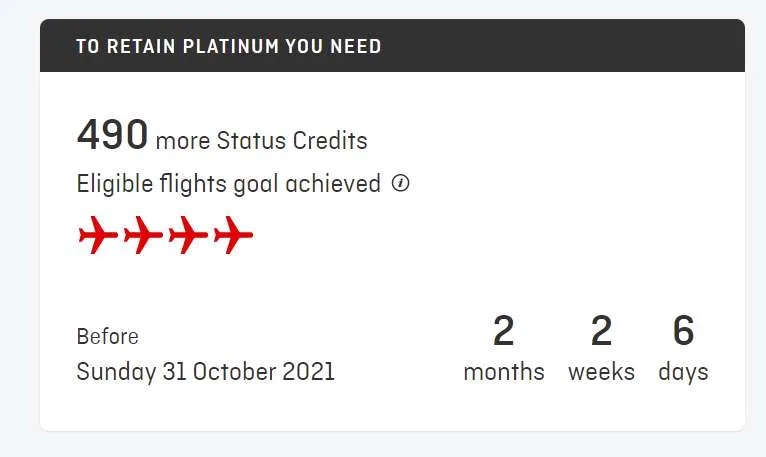Click the weeks countdown number

601,331
